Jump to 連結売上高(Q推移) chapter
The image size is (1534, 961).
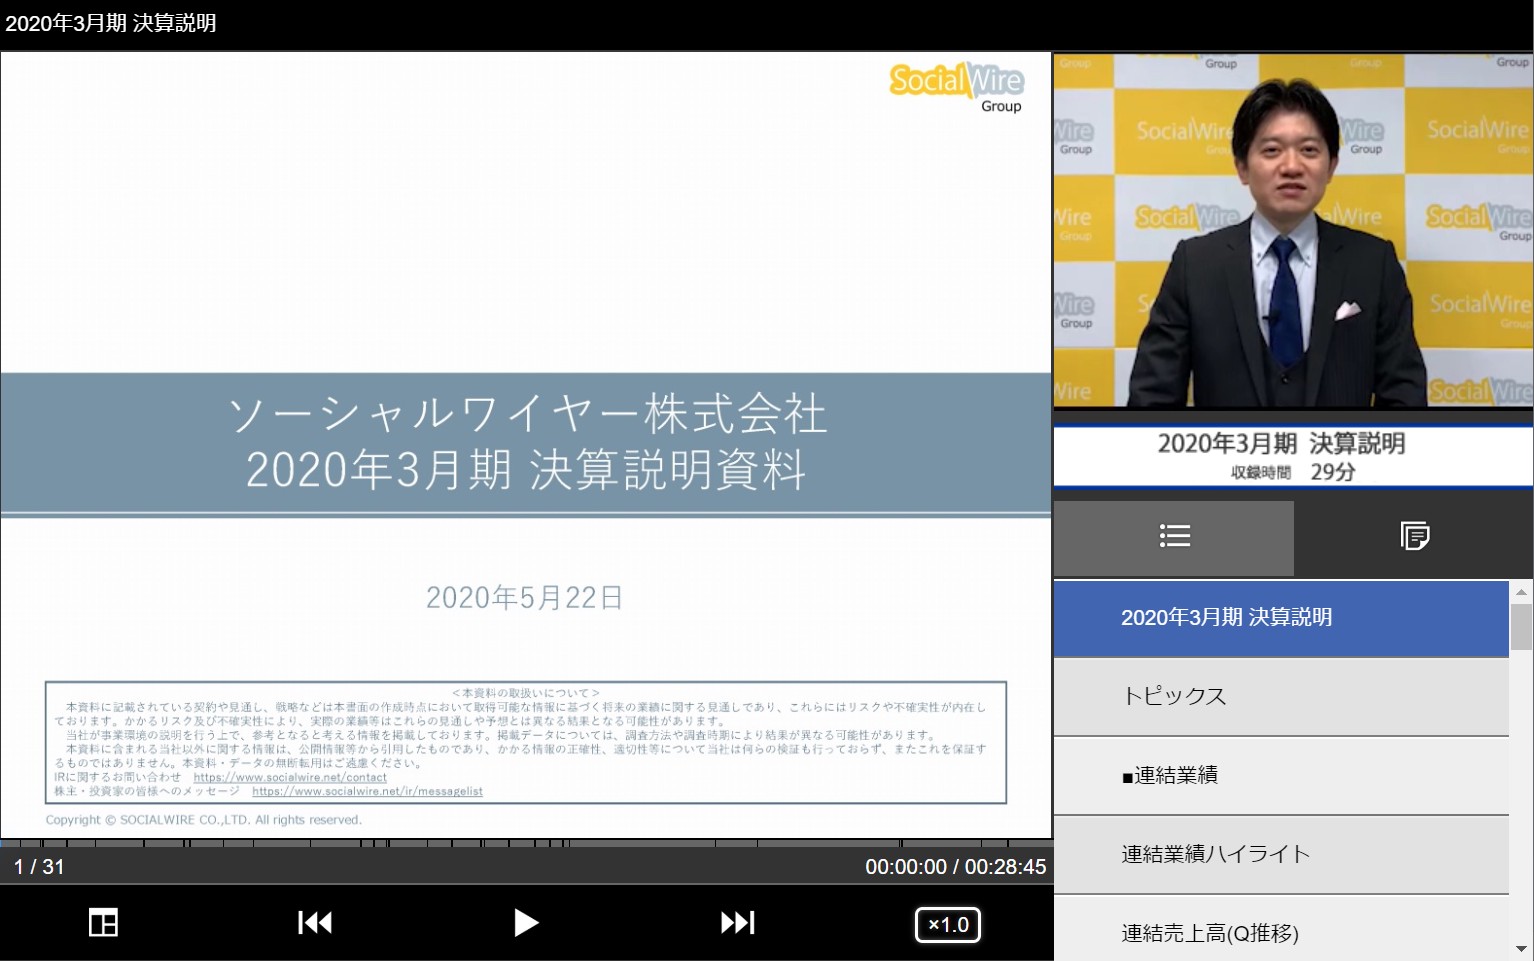(1281, 930)
